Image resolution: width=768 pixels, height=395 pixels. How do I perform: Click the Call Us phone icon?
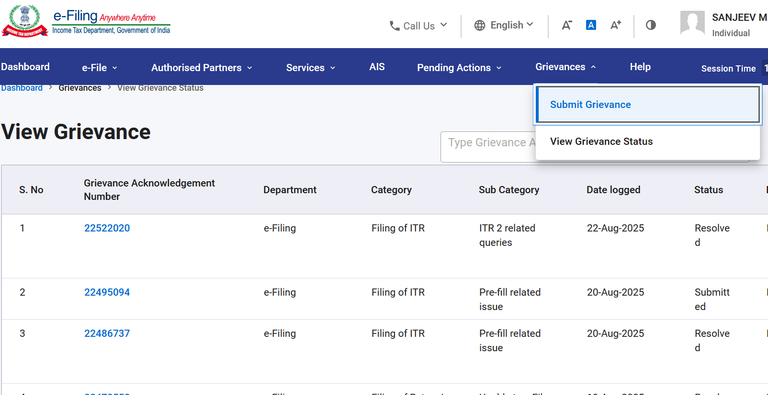click(394, 25)
